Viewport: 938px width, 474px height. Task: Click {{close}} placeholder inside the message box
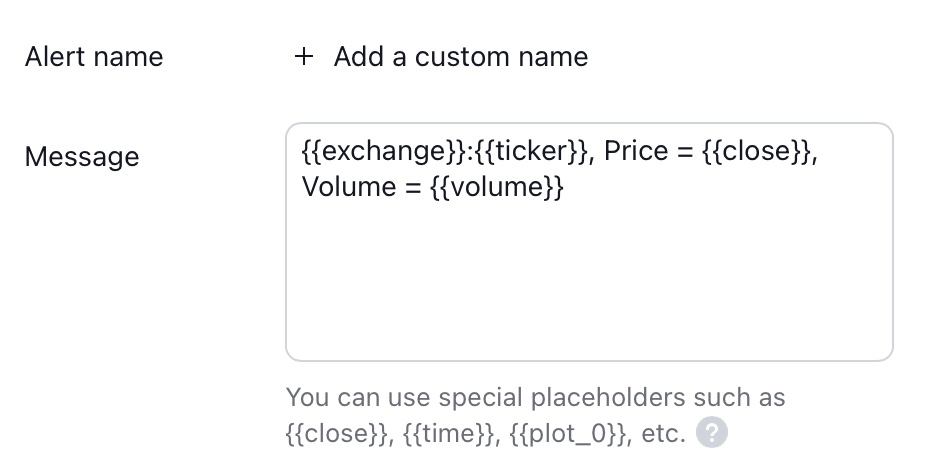point(757,152)
